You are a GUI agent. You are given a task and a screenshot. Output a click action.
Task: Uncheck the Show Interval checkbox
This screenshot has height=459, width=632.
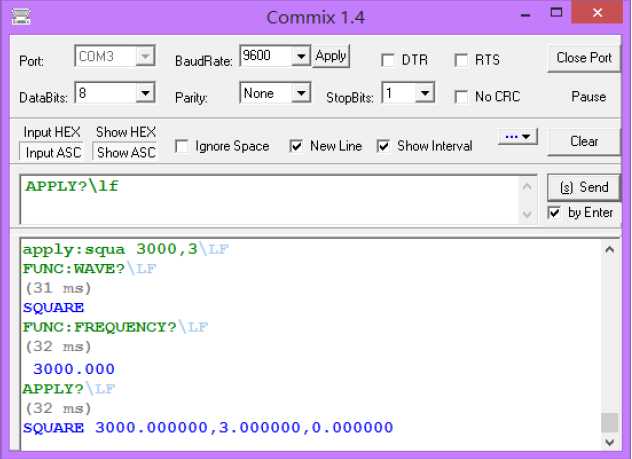point(383,146)
